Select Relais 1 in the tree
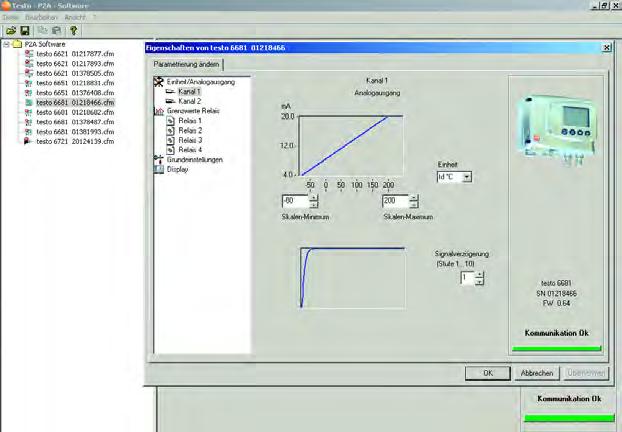622x432 pixels. tap(190, 121)
